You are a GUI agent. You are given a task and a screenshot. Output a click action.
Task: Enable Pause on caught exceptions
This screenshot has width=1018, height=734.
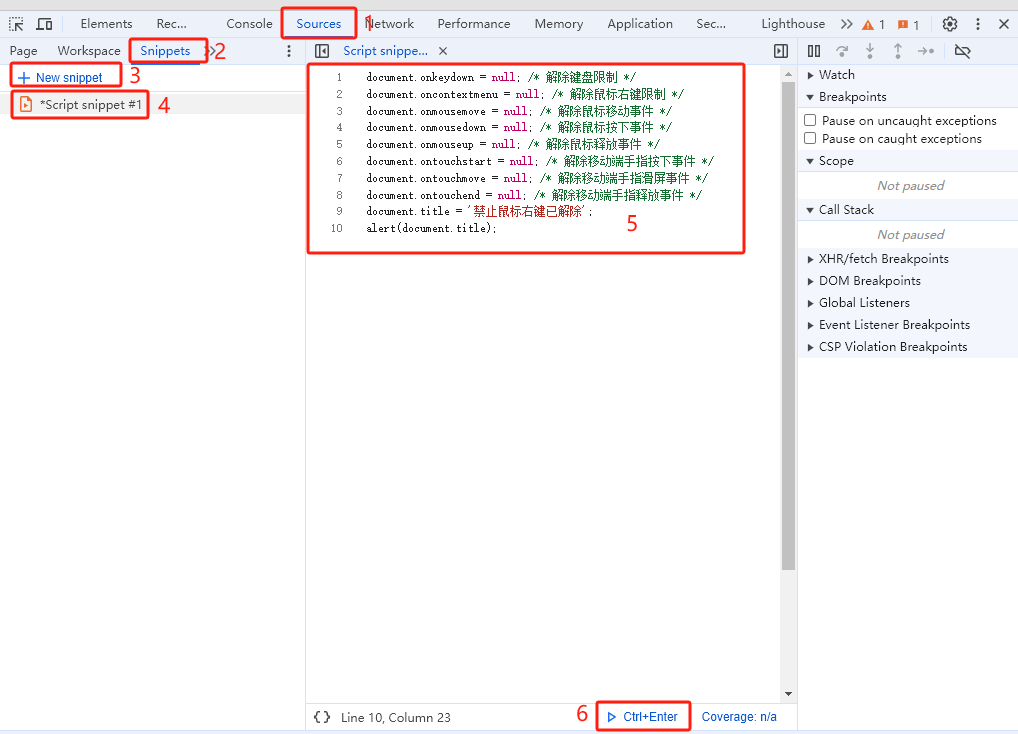pos(811,139)
